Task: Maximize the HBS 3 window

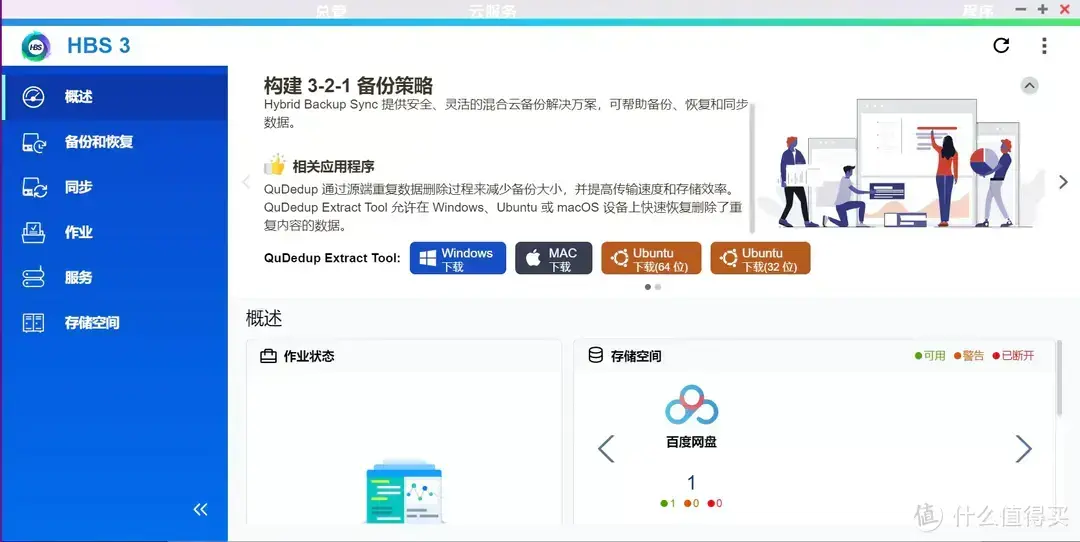Action: click(1043, 10)
